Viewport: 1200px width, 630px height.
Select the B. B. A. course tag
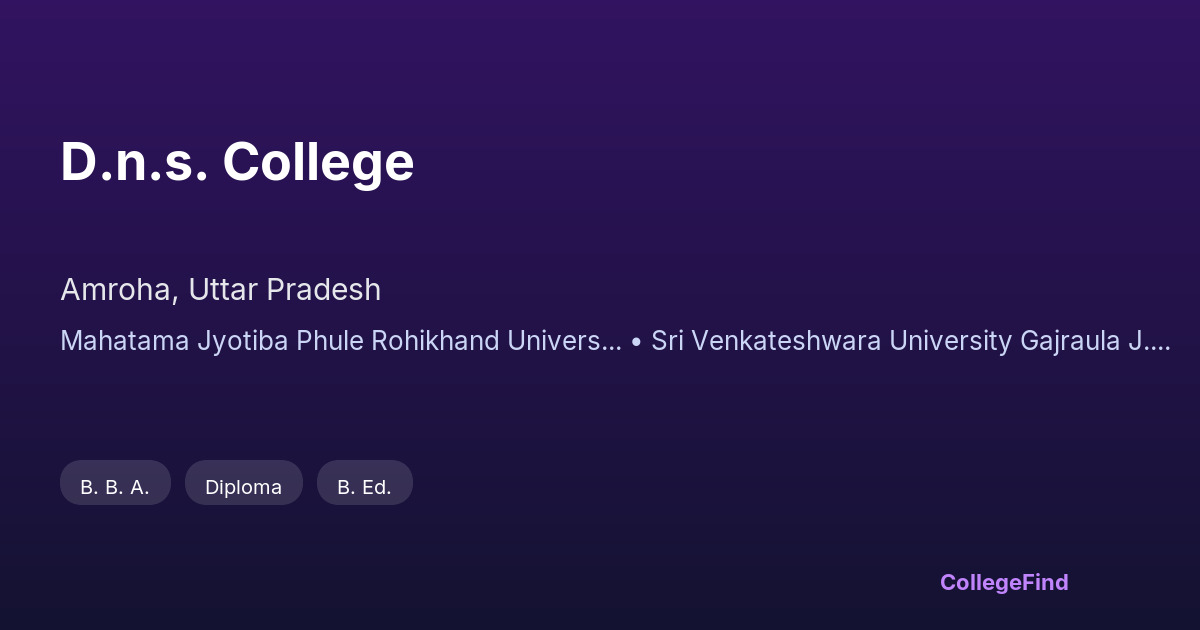coord(115,487)
